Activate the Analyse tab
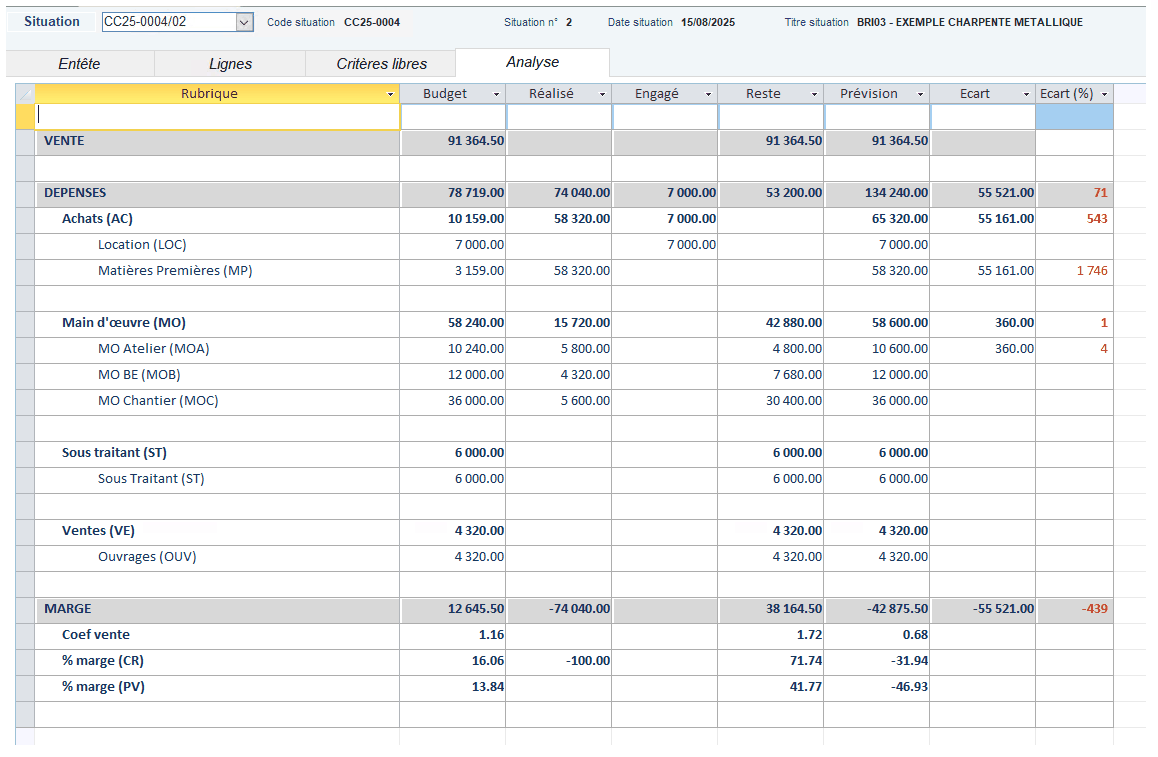This screenshot has height=757, width=1158. (532, 62)
